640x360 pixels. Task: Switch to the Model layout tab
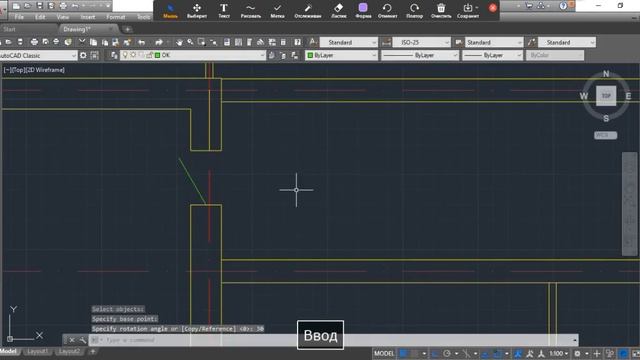pyautogui.click(x=9, y=351)
